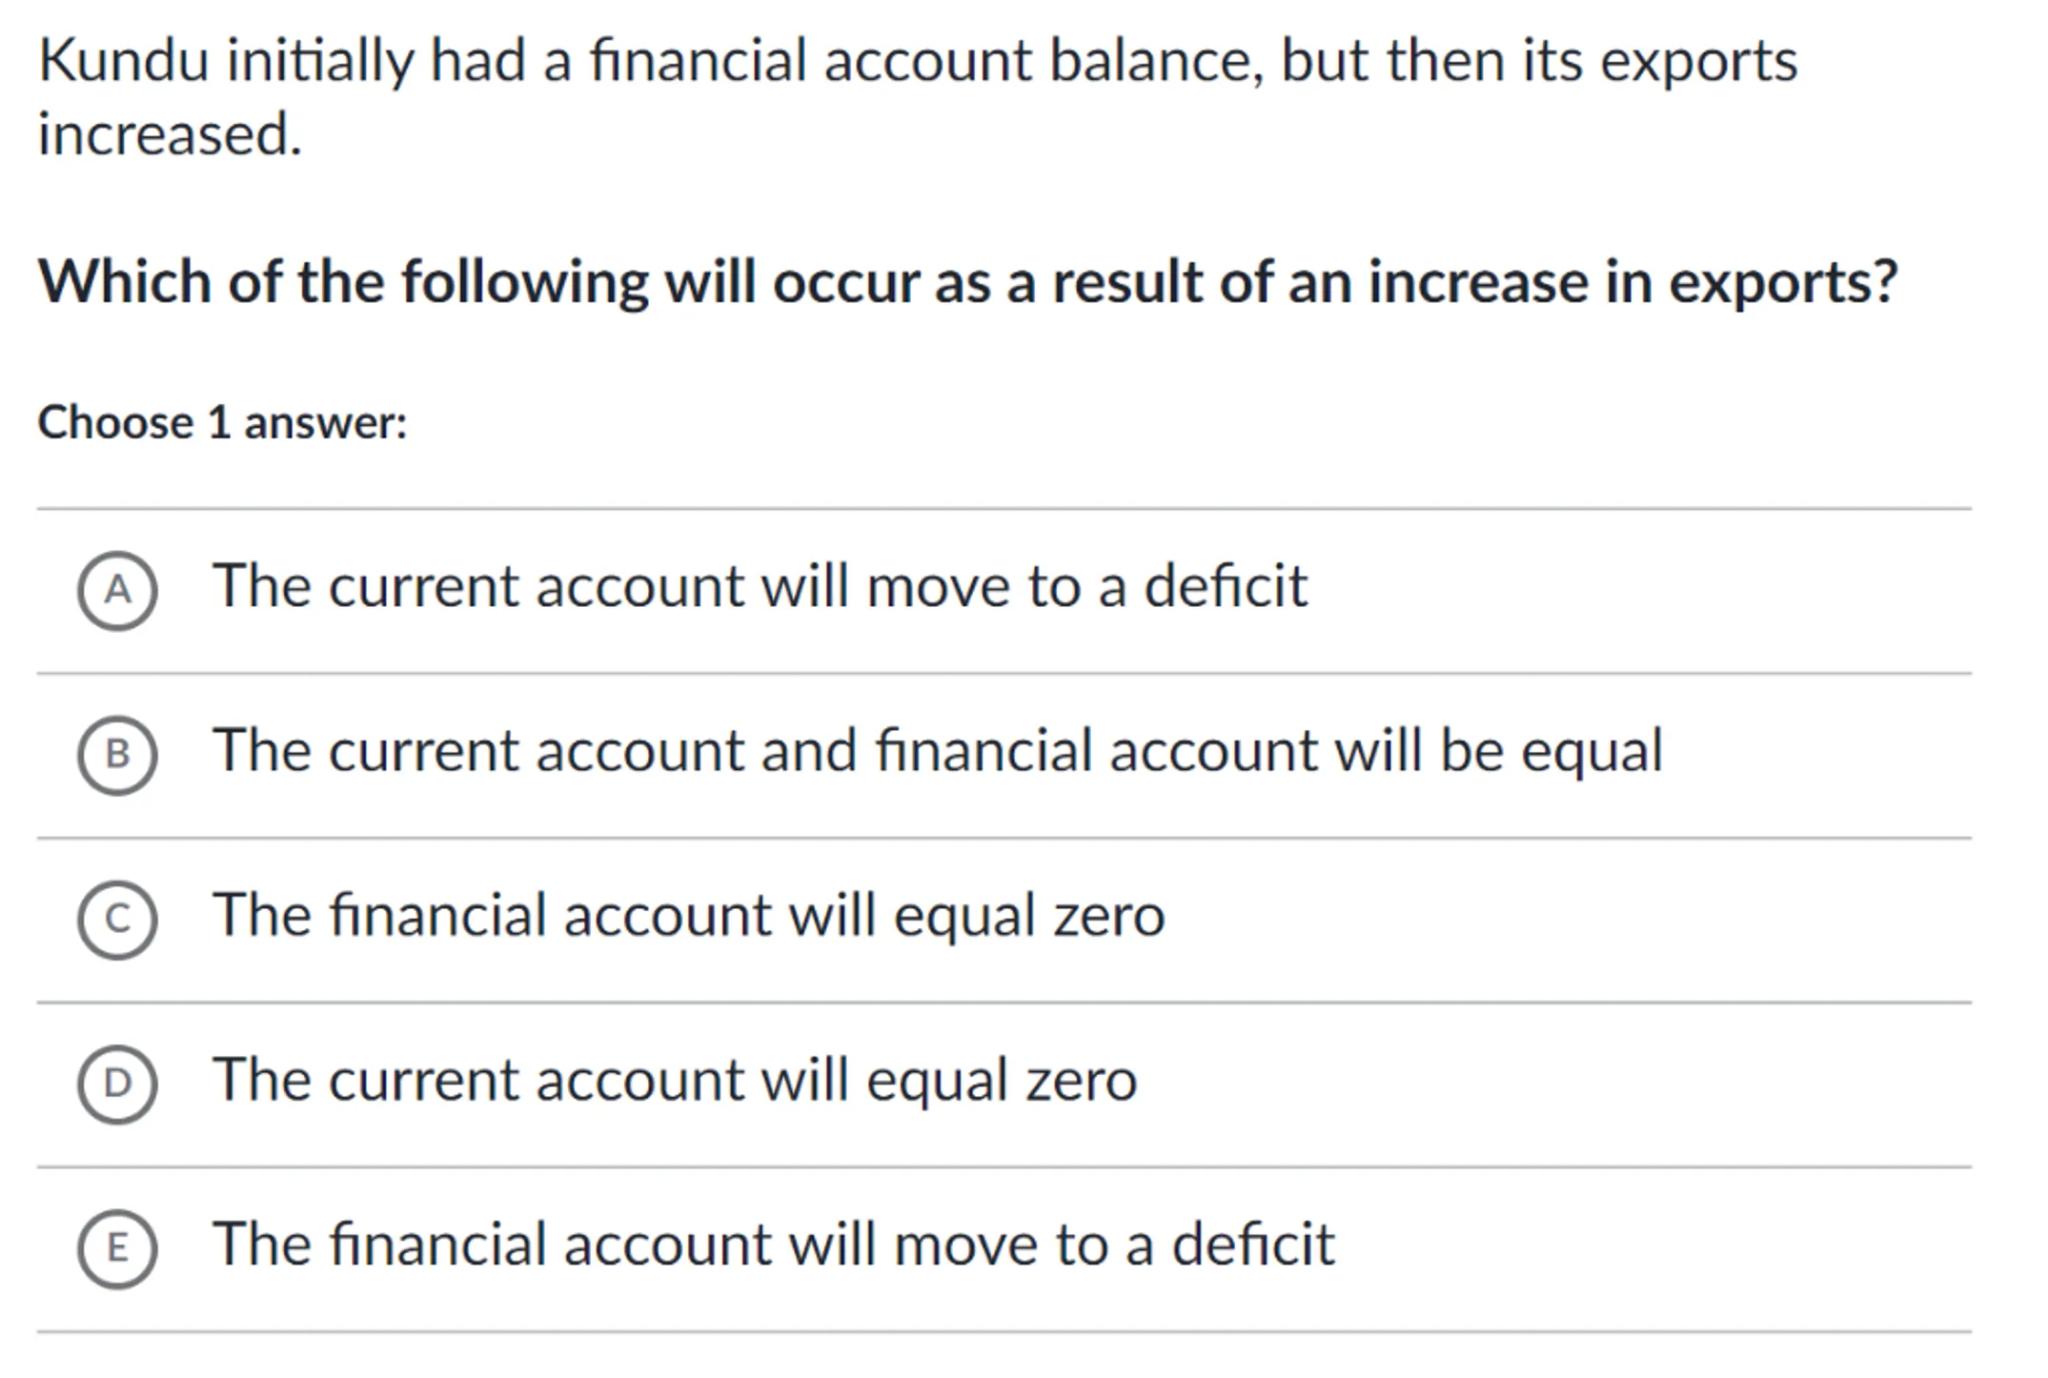Image resolution: width=2048 pixels, height=1378 pixels.
Task: Click the word "Kundu" in the intro
Action: click(x=123, y=60)
